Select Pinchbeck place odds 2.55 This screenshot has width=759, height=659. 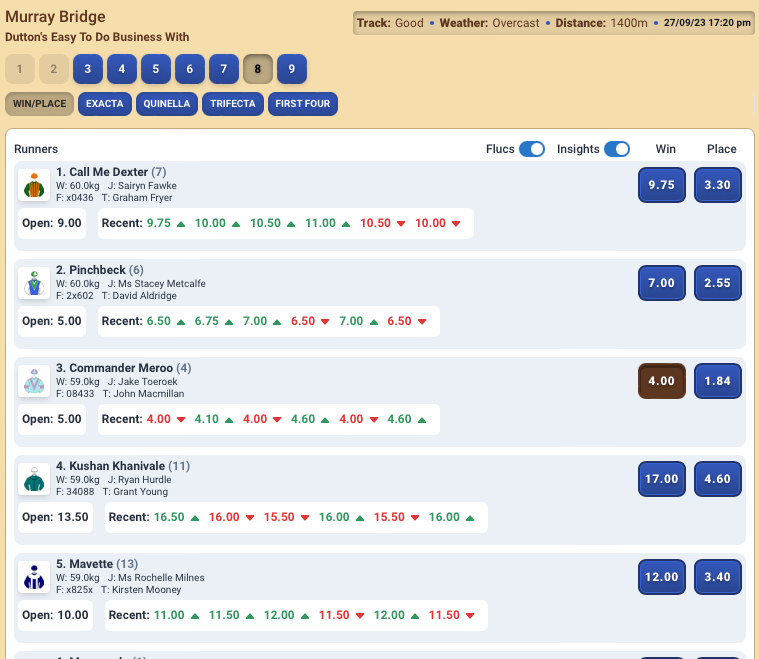717,283
